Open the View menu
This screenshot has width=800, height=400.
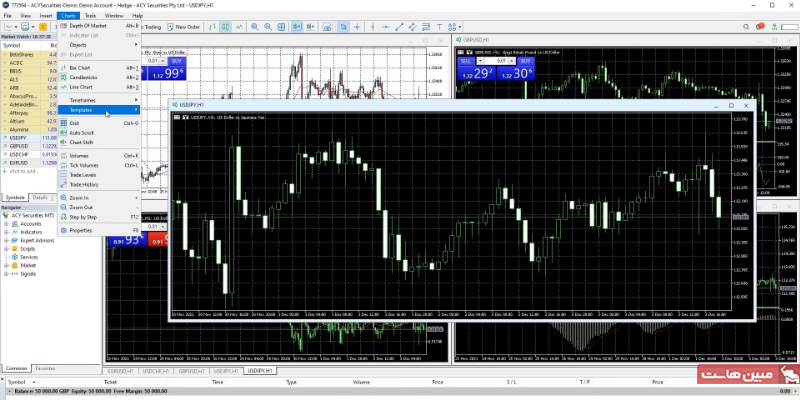tap(26, 16)
